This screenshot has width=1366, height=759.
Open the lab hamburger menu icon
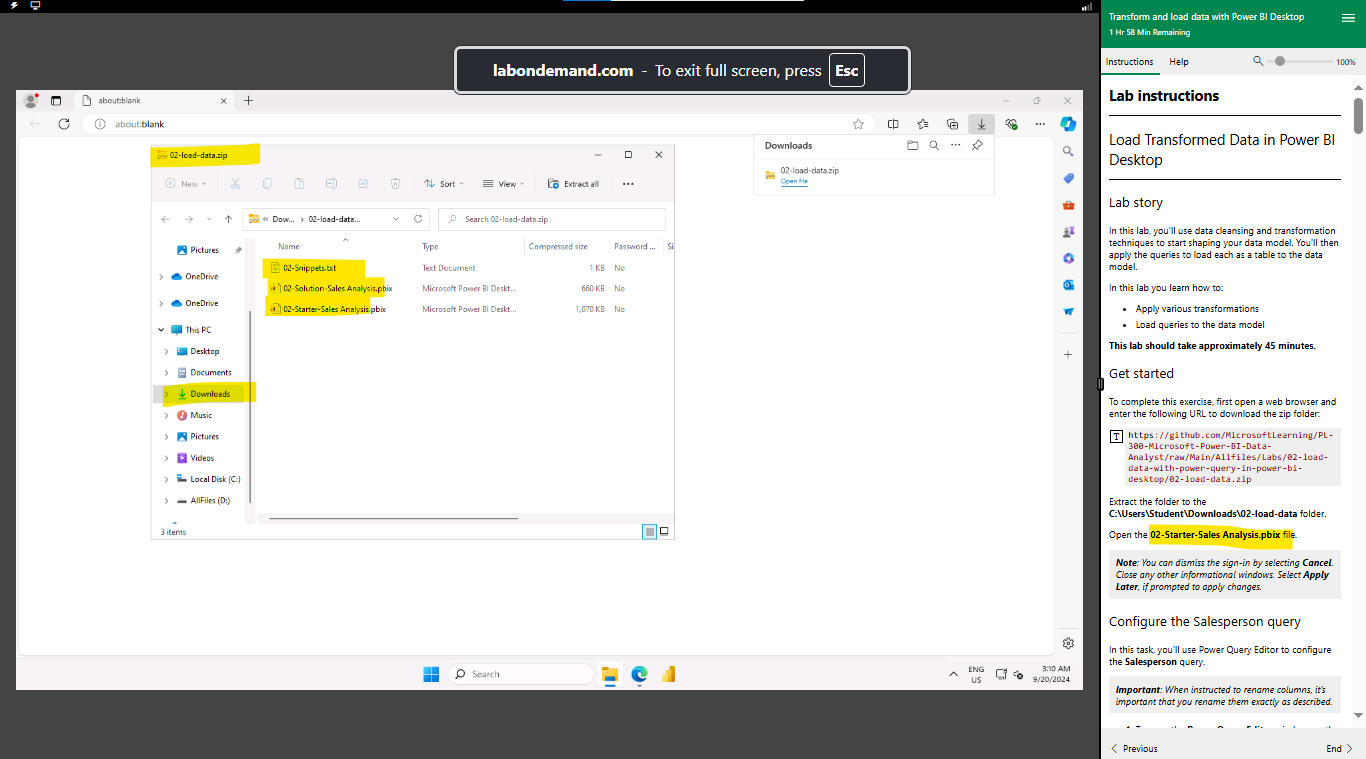pyautogui.click(x=1348, y=18)
